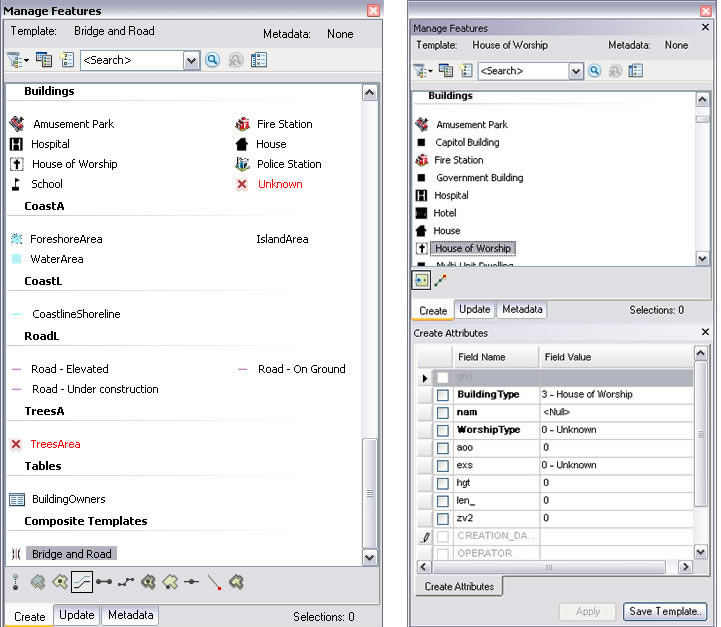
Task: Click the right arrow of attributes horizontal scrollbar
Action: click(685, 567)
